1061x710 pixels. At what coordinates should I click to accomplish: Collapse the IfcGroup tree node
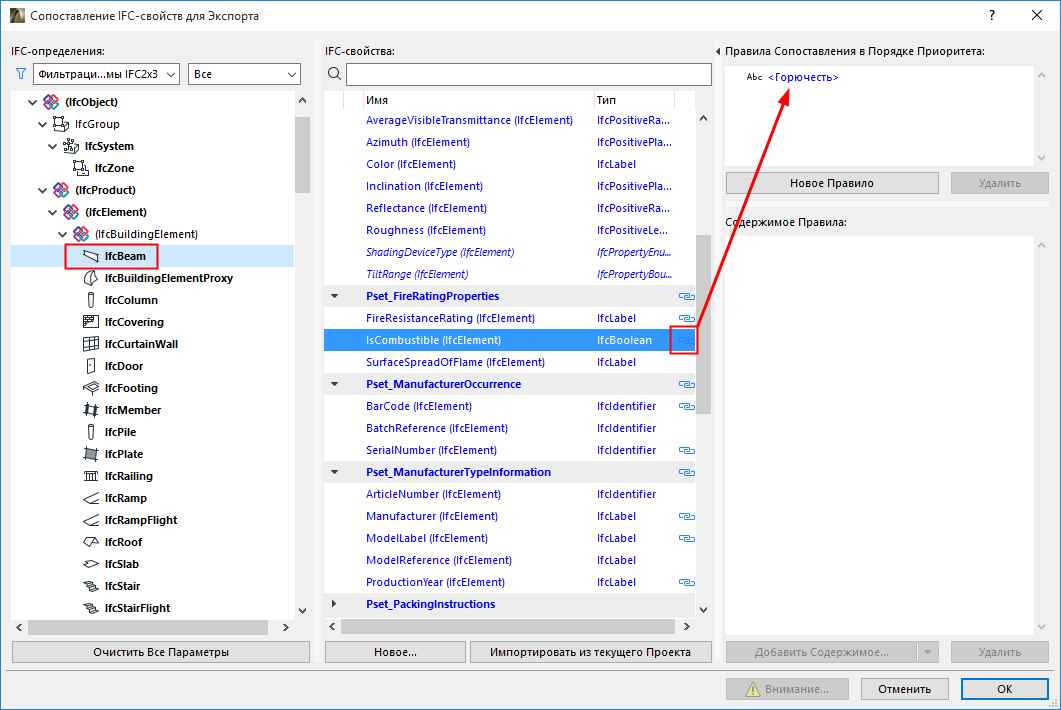42,124
